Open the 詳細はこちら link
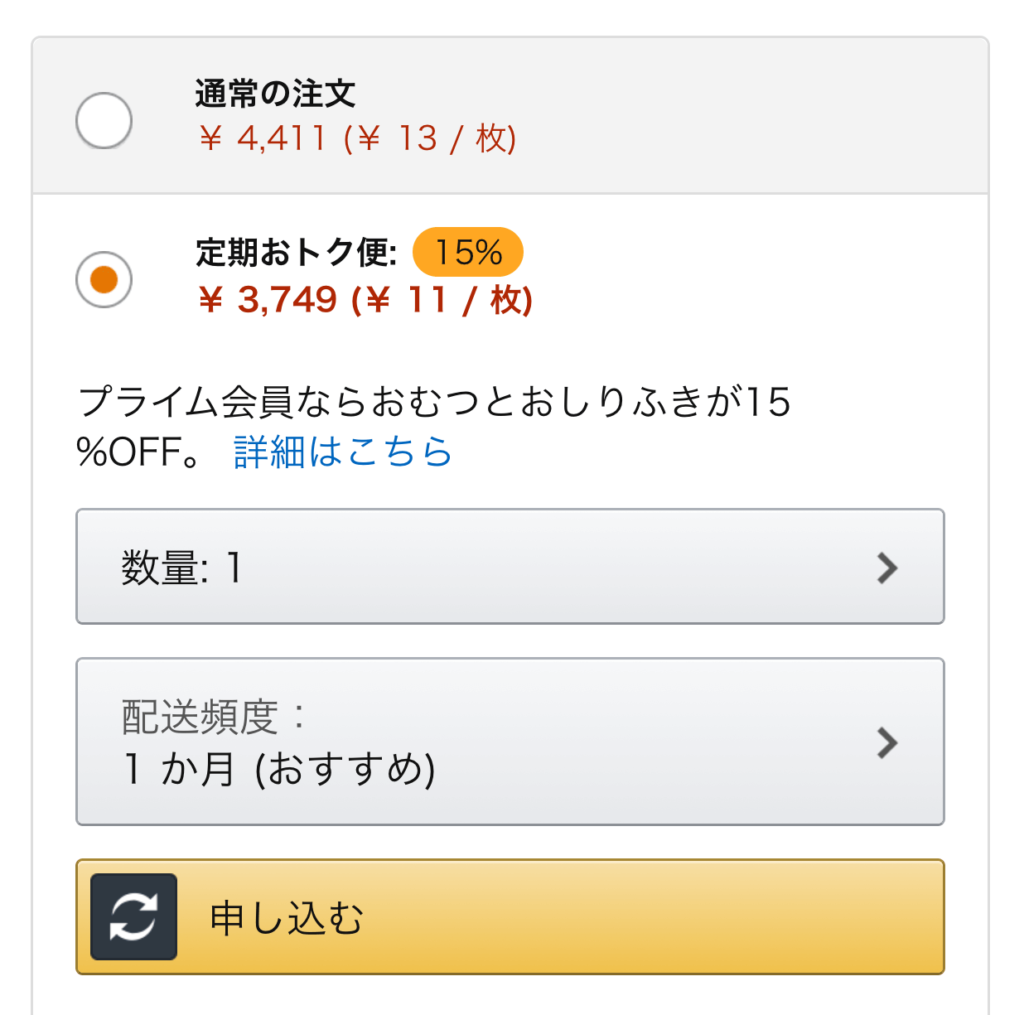Viewport: 1024px width, 1015px height. coord(343,452)
